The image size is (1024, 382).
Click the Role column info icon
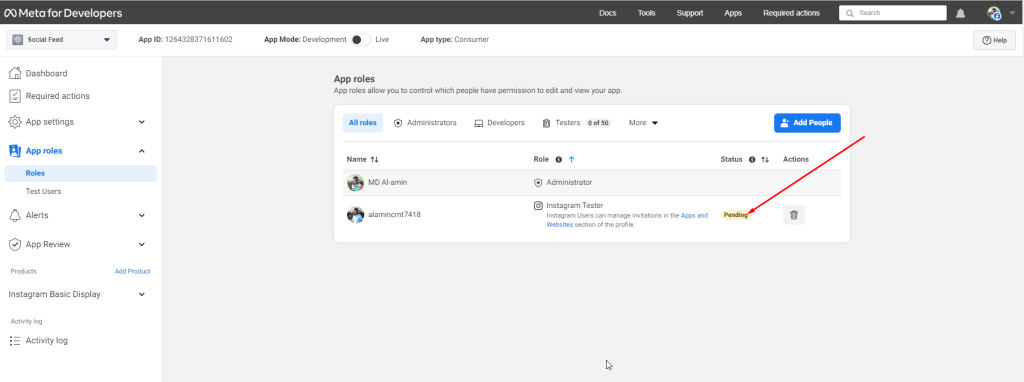coord(558,159)
